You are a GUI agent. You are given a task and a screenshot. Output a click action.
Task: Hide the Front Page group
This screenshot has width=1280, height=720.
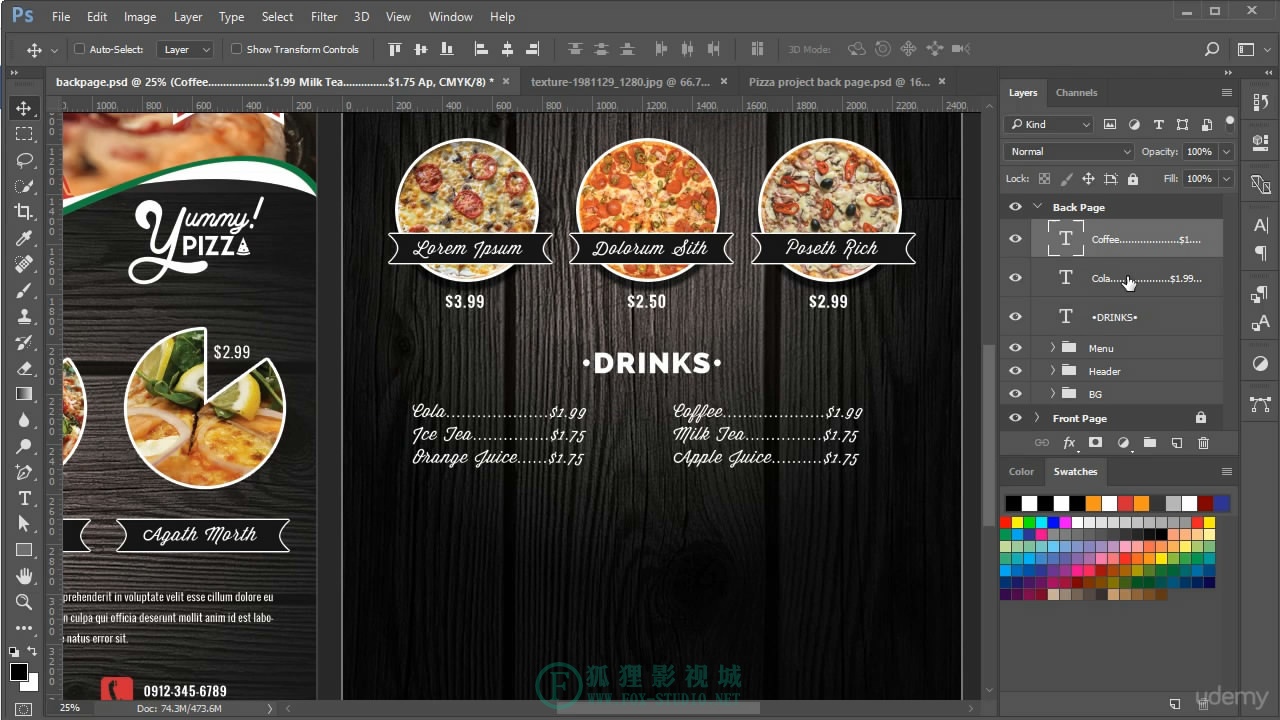coord(1015,418)
